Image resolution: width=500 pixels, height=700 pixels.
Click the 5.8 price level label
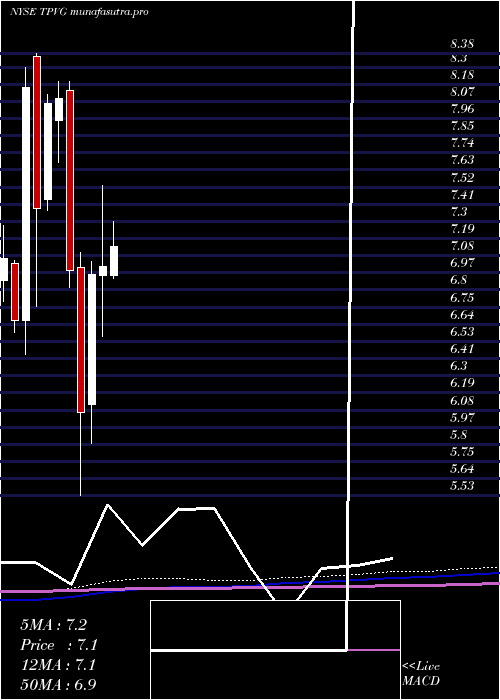point(458,434)
